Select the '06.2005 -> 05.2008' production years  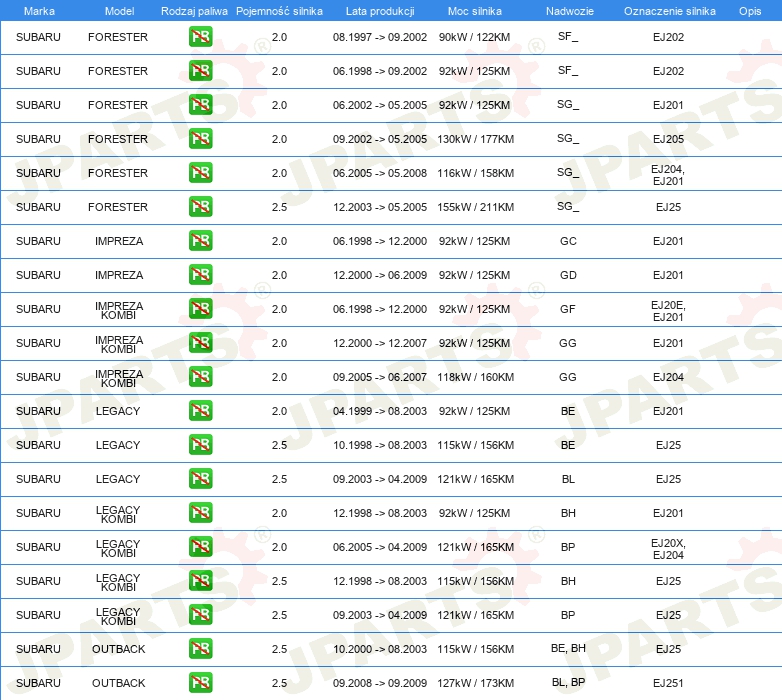380,173
